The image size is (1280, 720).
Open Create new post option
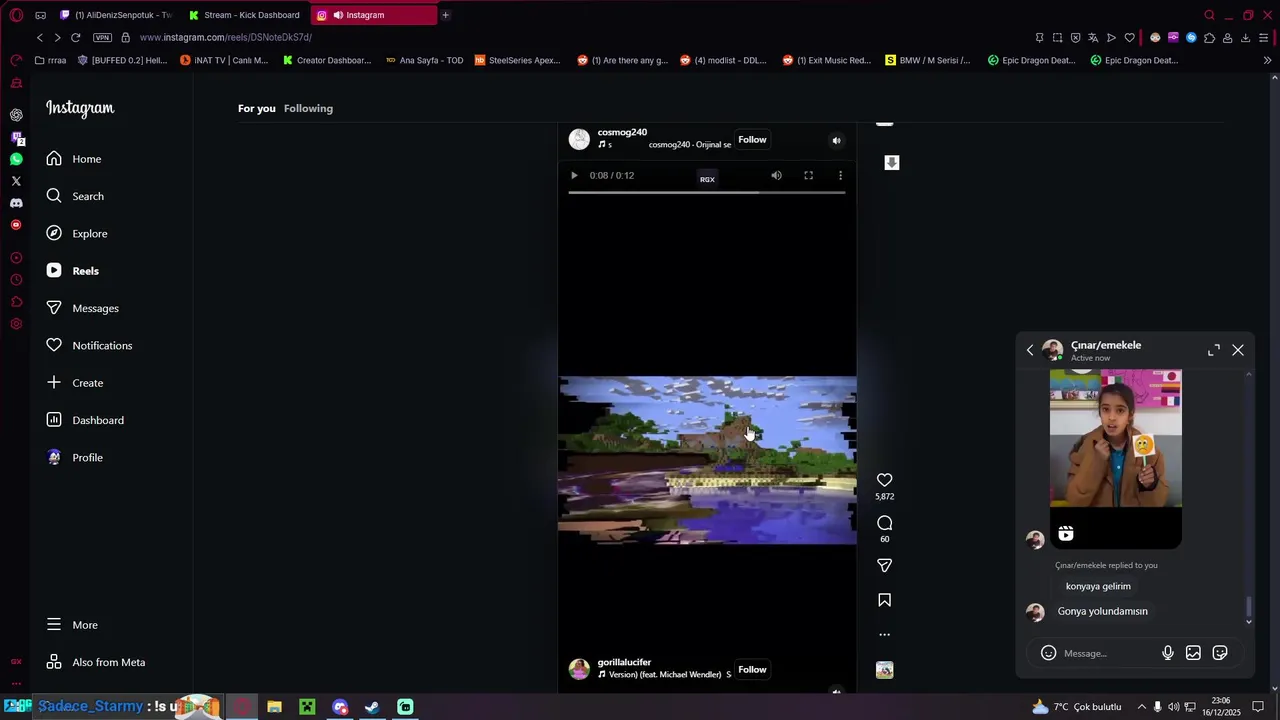coord(74,383)
